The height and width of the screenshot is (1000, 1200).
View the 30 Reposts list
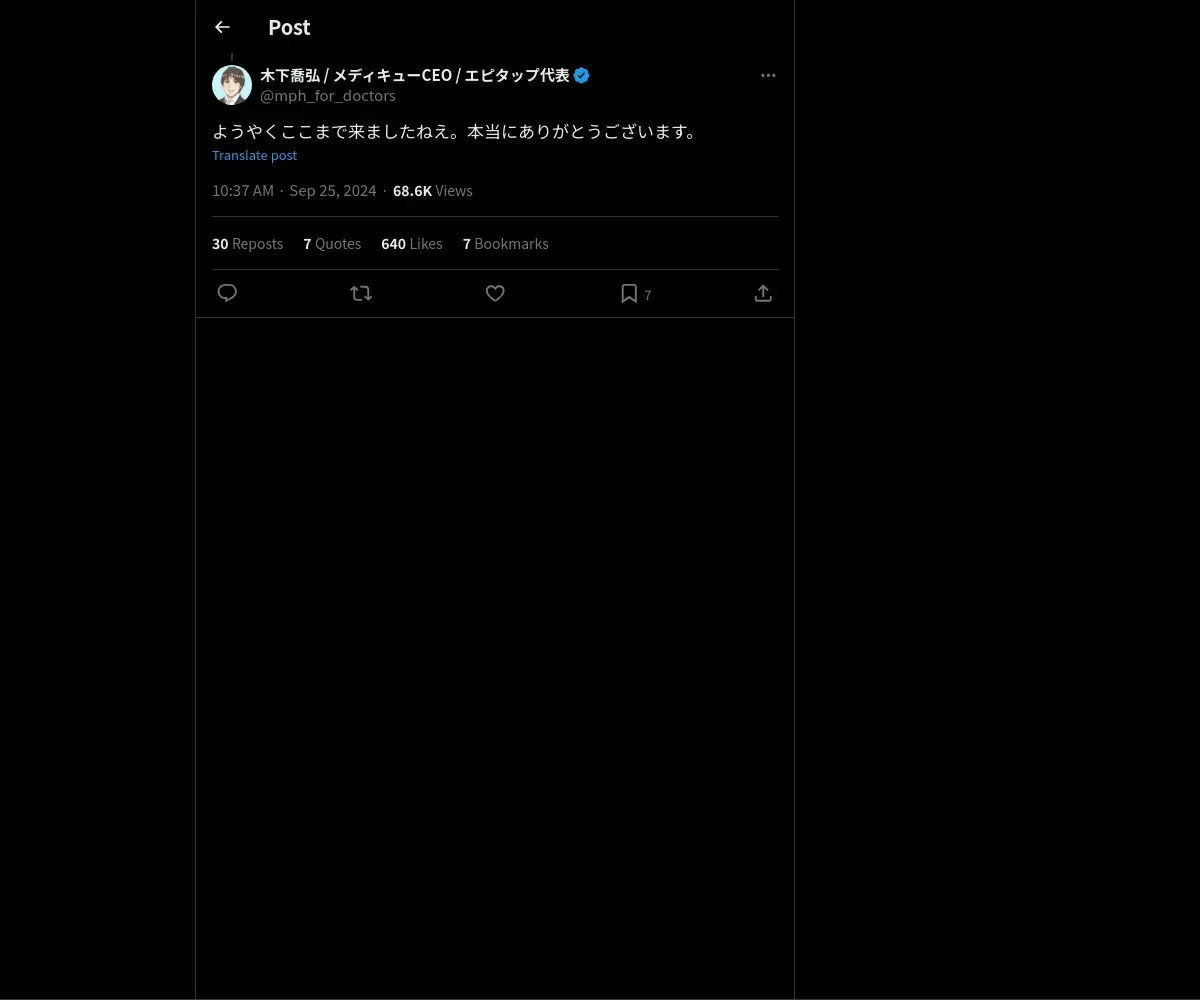point(247,243)
